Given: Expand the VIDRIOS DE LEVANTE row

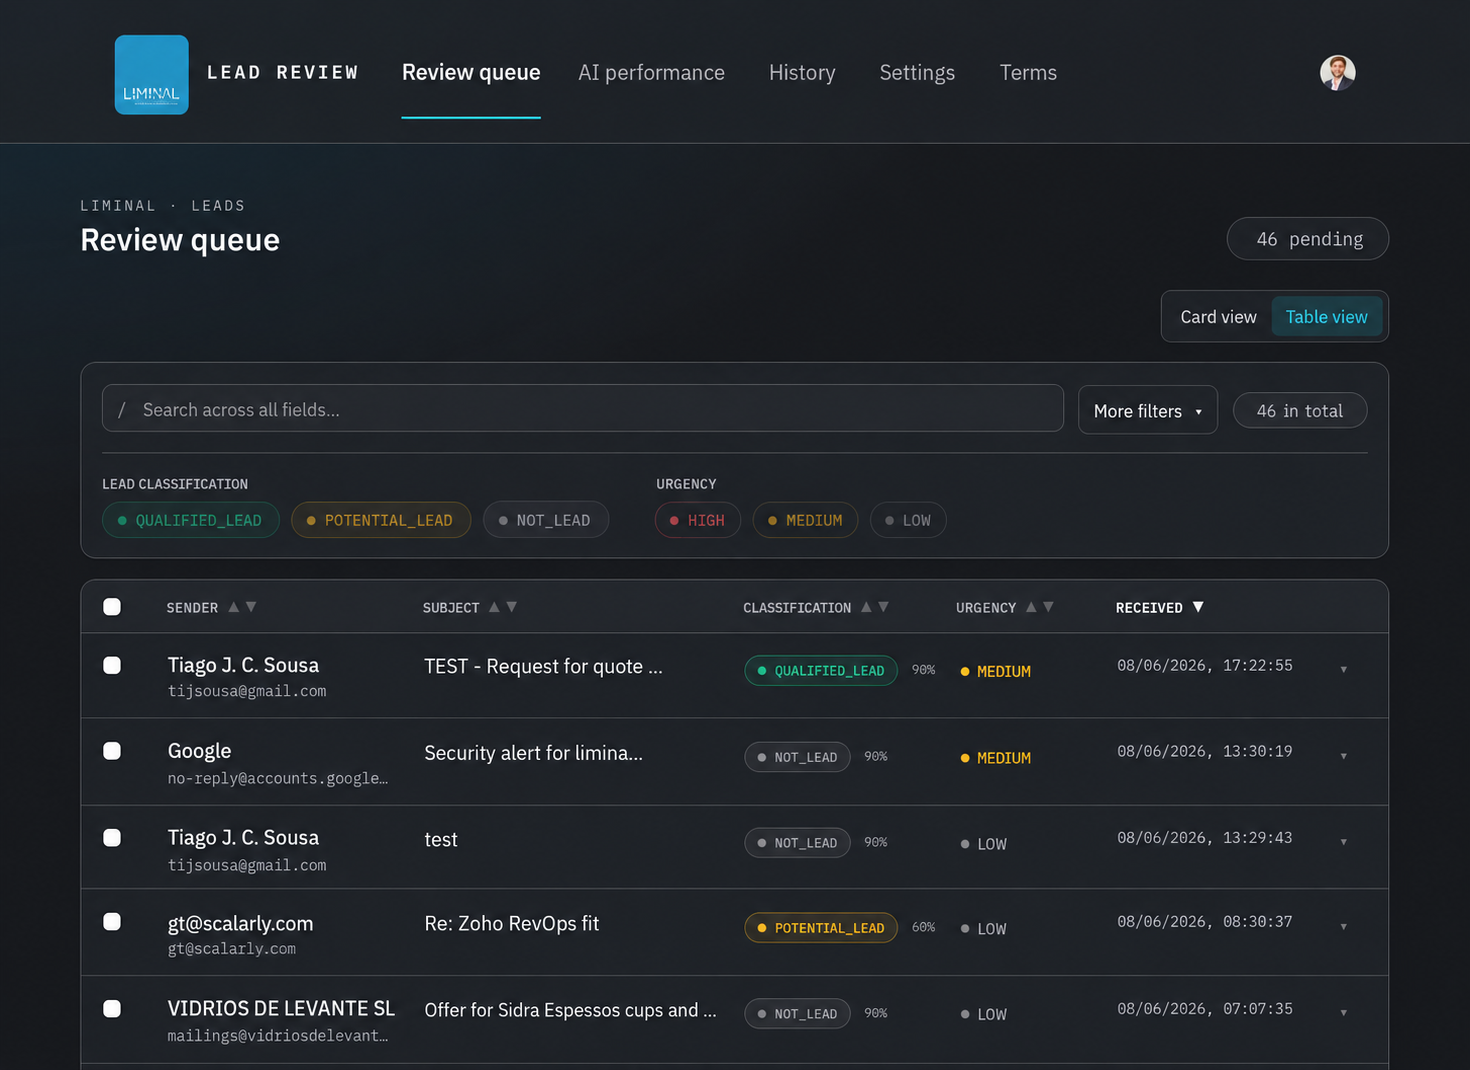Looking at the screenshot, I should 1343,1013.
